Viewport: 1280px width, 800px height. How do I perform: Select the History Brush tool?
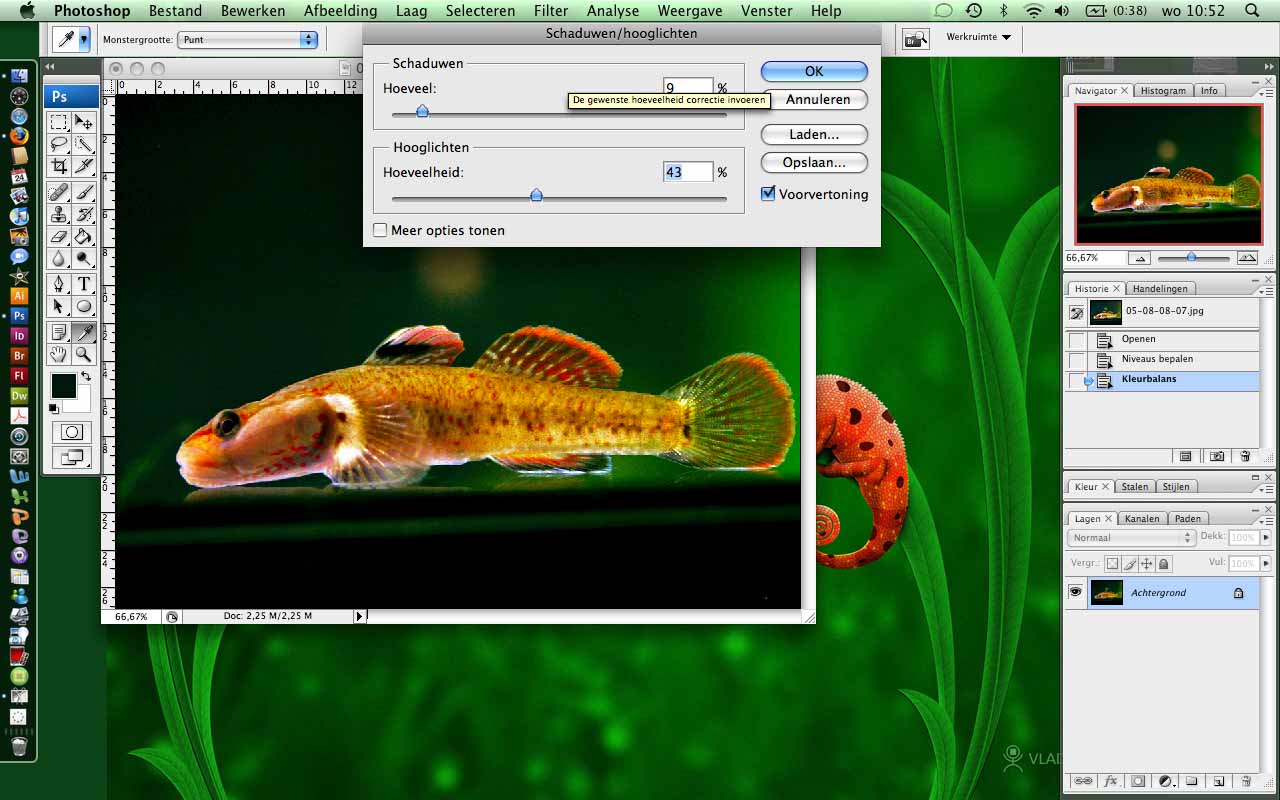(84, 215)
